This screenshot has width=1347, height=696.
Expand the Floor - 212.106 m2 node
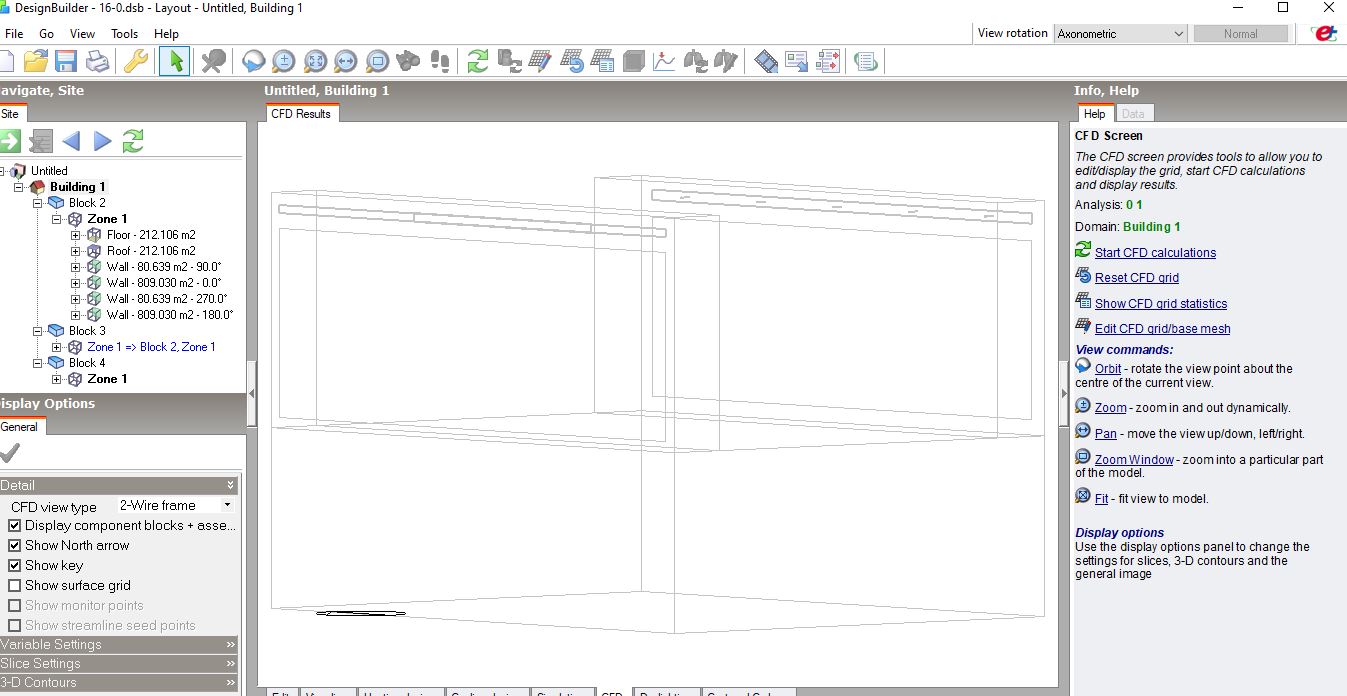click(75, 235)
